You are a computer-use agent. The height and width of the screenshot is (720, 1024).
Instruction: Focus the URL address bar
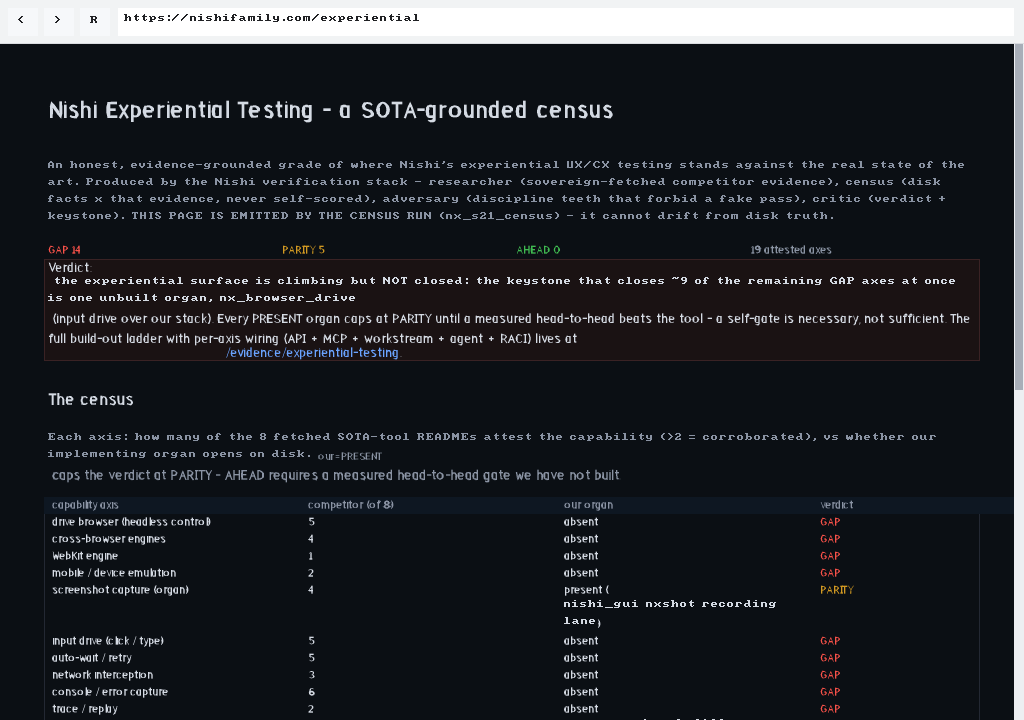point(565,22)
